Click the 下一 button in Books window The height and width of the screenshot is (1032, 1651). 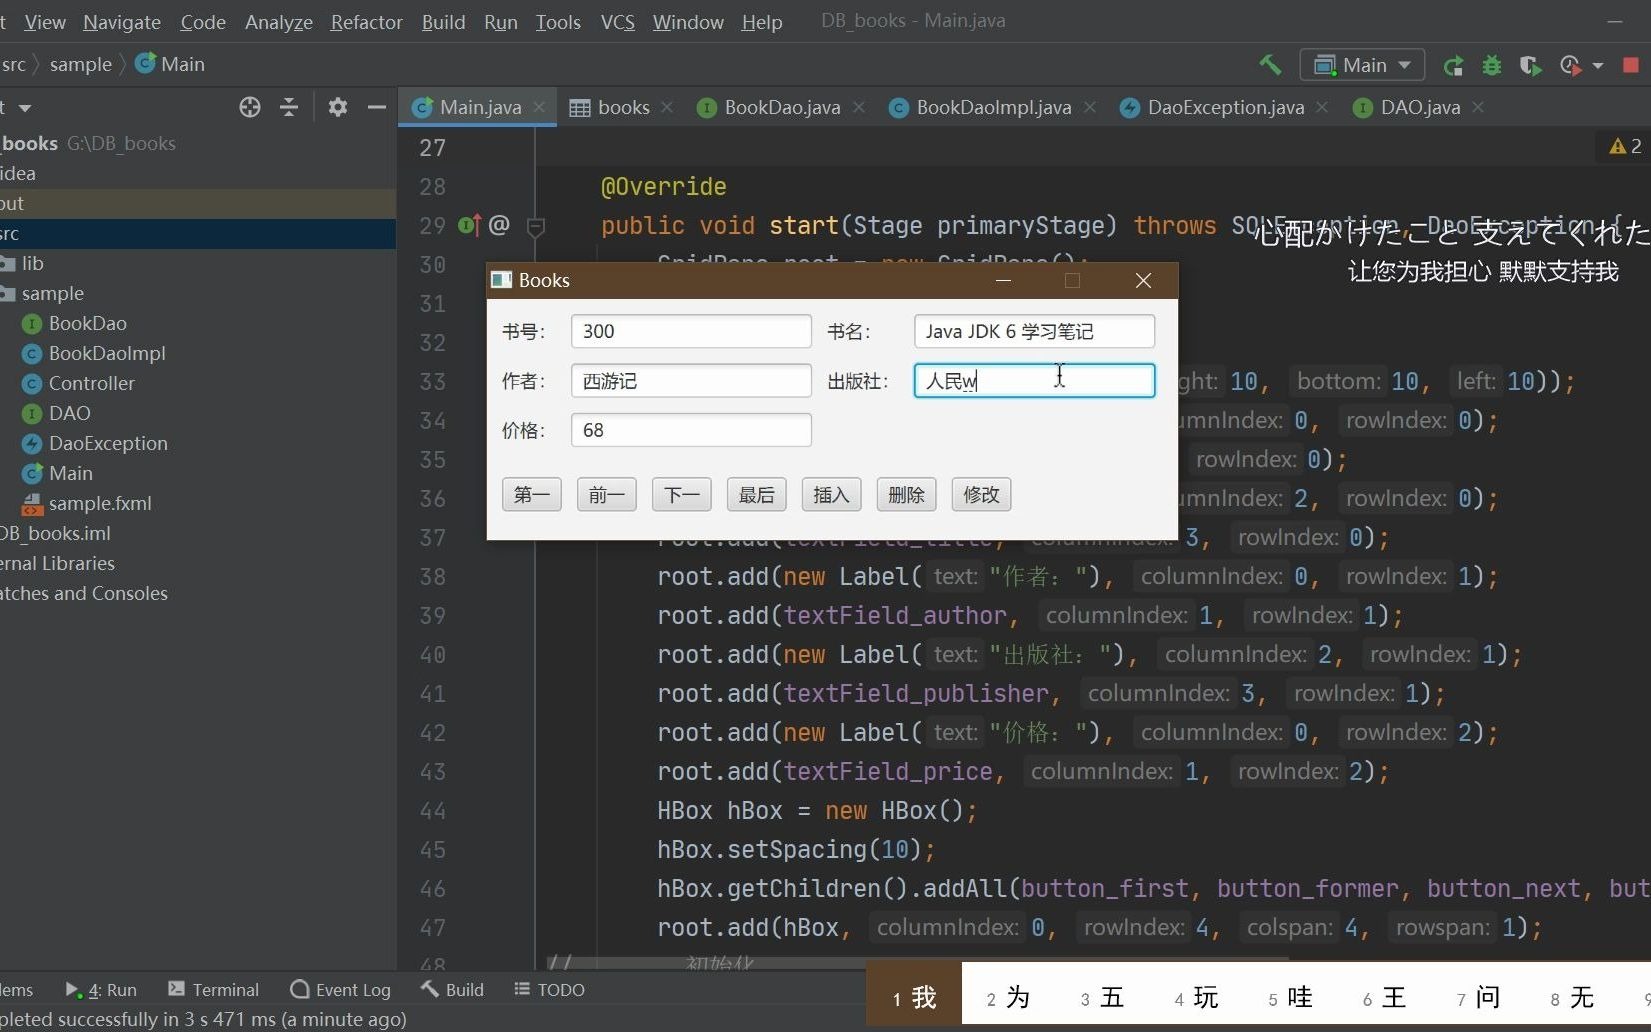tap(682, 495)
